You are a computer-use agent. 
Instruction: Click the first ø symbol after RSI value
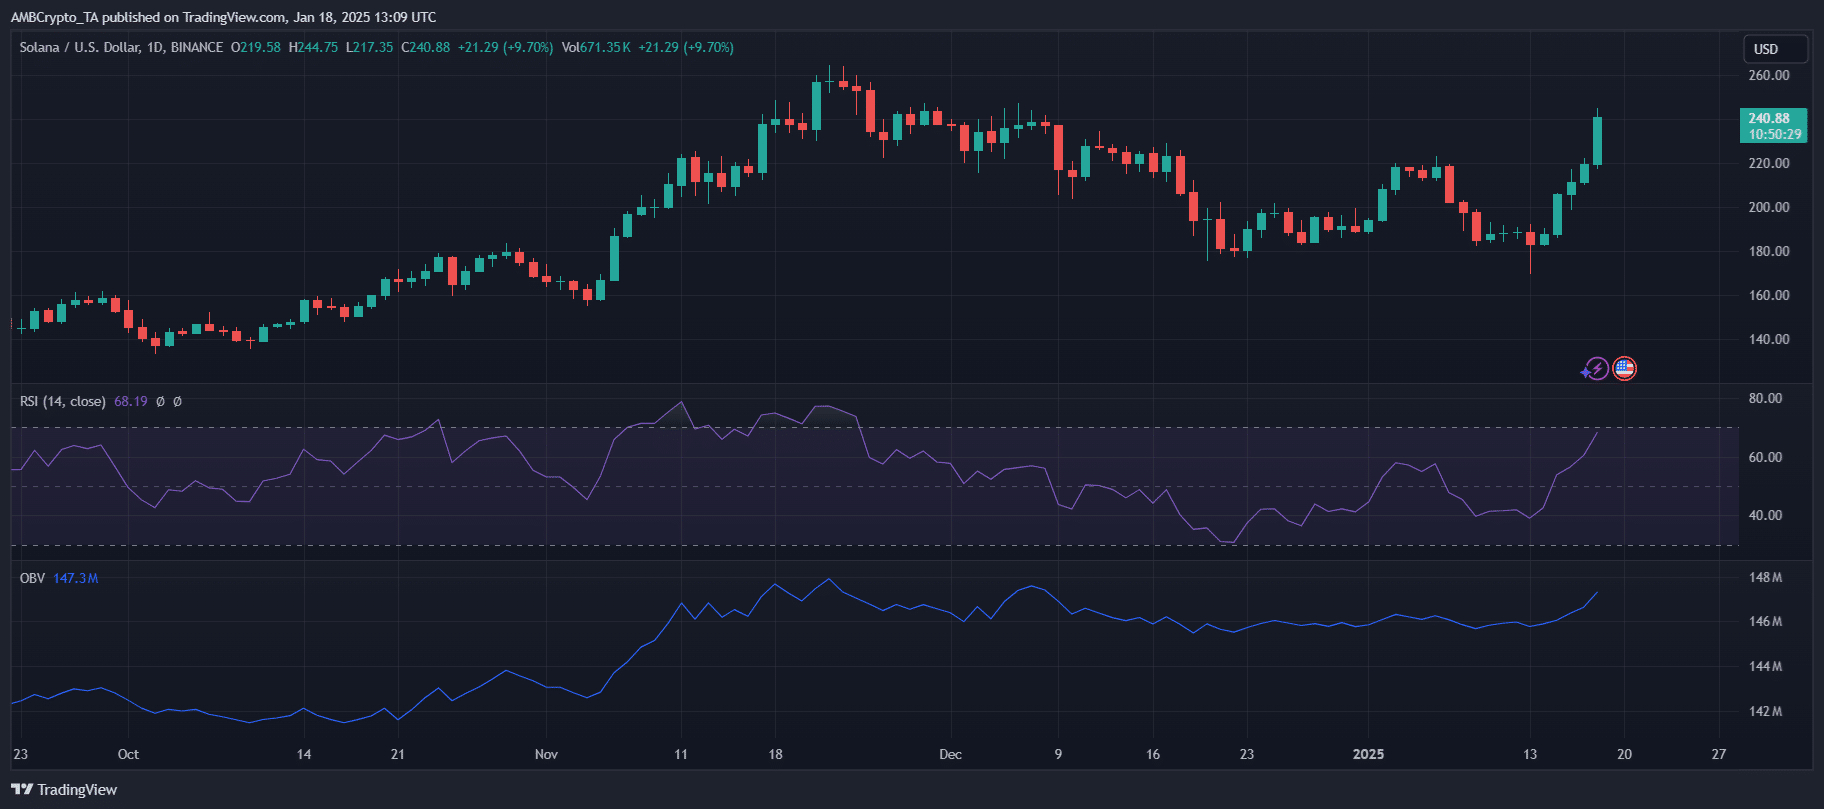click(x=160, y=402)
